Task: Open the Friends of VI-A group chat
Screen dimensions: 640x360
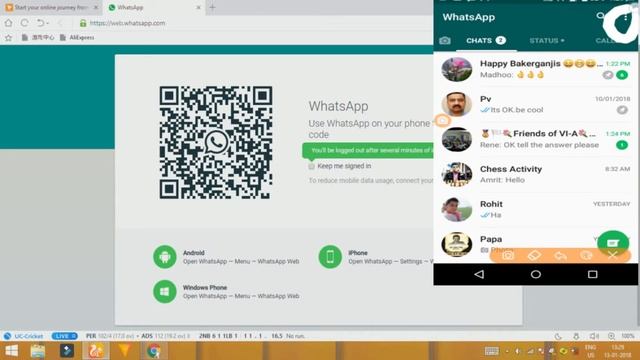Action: point(536,139)
